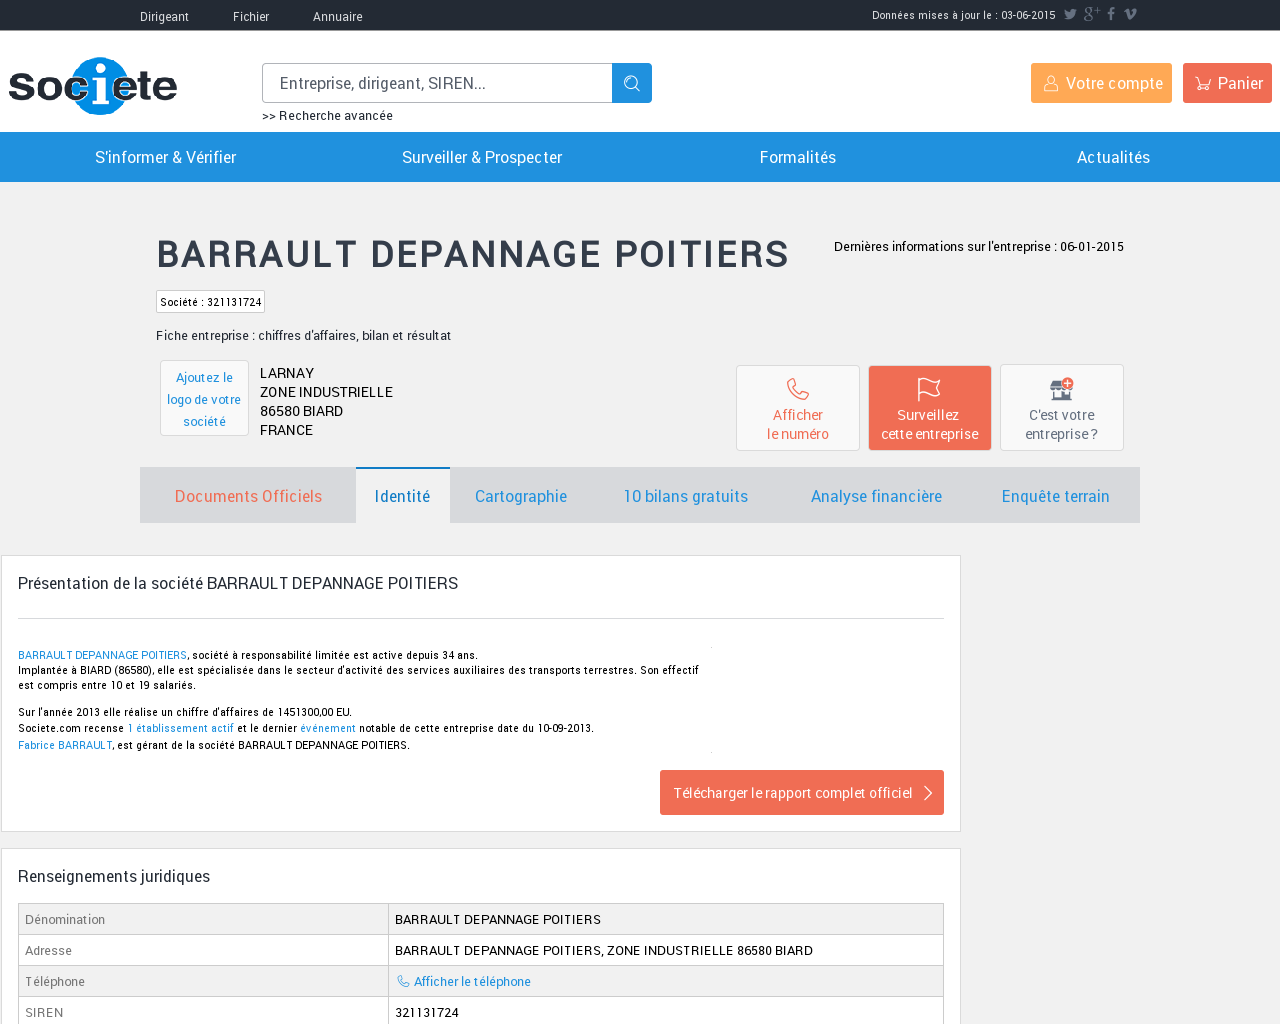1280x1024 pixels.
Task: Open the Analyse financière tab
Action: 876,496
